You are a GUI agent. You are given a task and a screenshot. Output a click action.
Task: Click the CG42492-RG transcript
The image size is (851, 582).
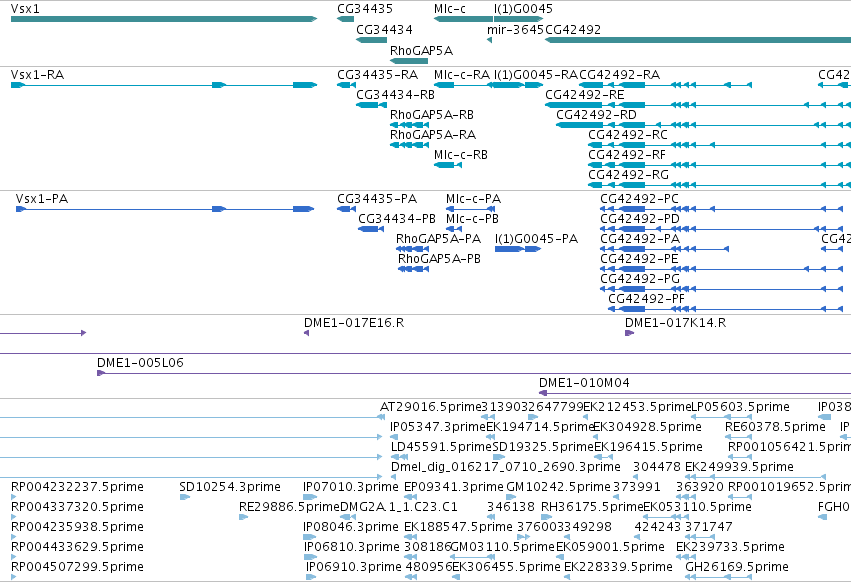(x=720, y=185)
